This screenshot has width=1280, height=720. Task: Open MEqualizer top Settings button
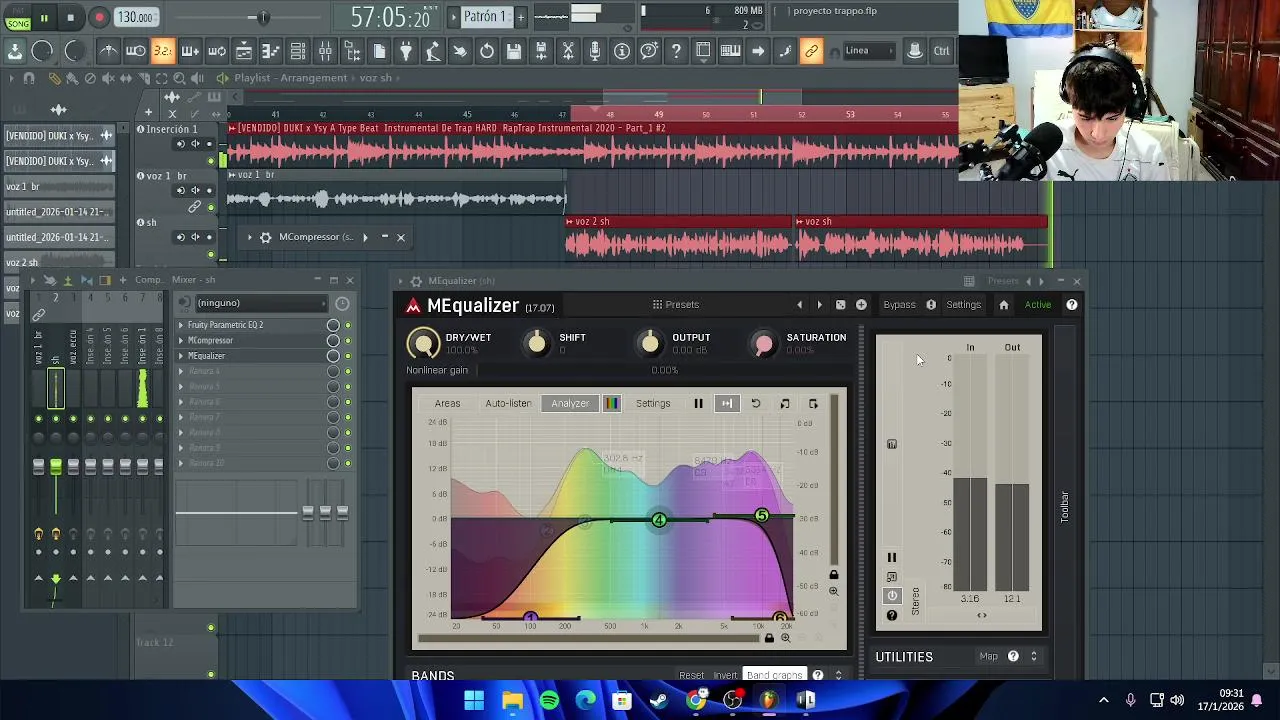(964, 305)
